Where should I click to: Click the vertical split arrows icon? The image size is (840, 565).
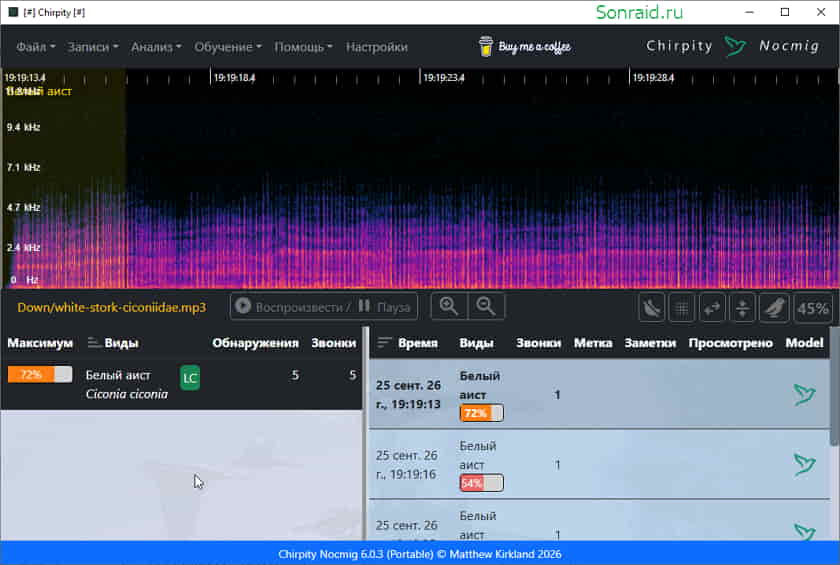pyautogui.click(x=742, y=308)
